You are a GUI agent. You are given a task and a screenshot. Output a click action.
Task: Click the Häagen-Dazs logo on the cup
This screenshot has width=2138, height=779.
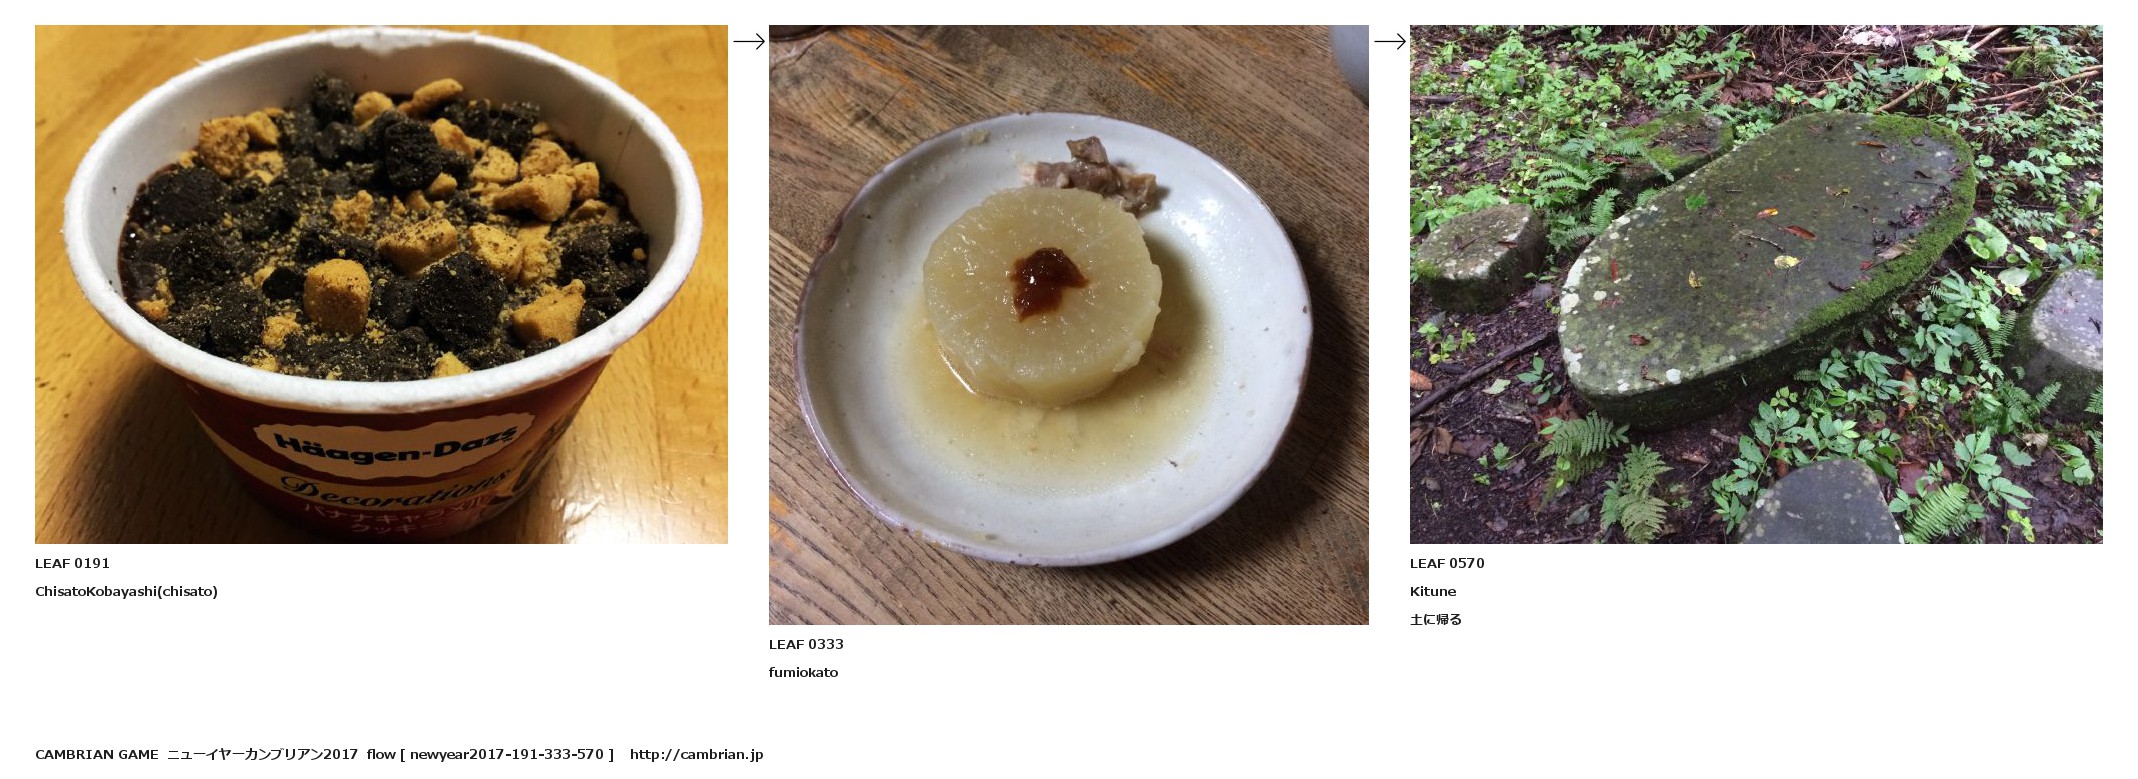(396, 443)
